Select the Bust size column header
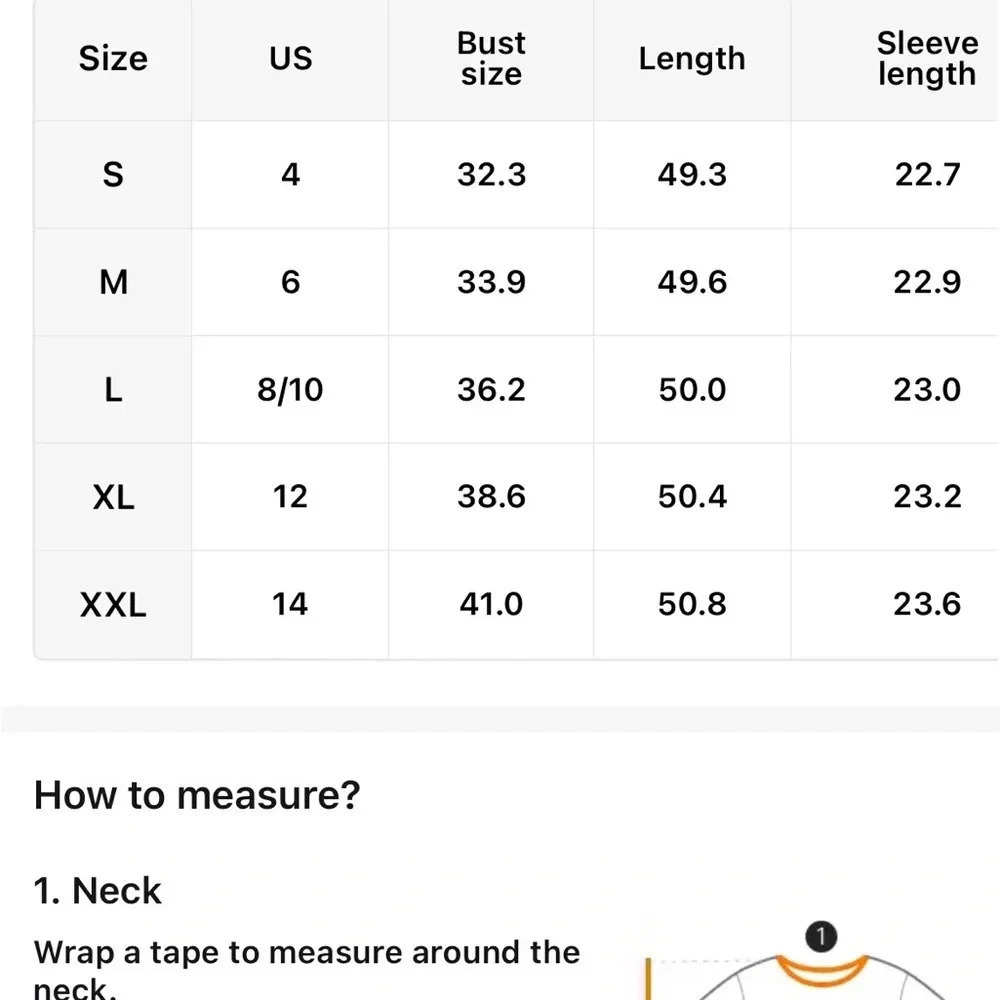Viewport: 1000px width, 1000px height. (491, 59)
